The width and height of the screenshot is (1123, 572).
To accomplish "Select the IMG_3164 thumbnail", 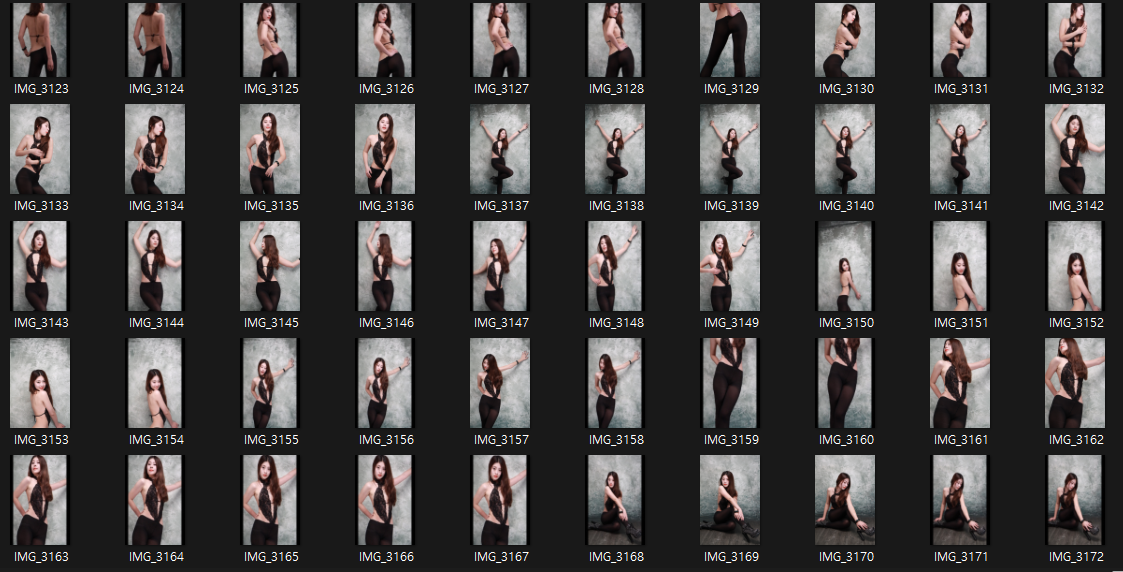I will (x=155, y=500).
